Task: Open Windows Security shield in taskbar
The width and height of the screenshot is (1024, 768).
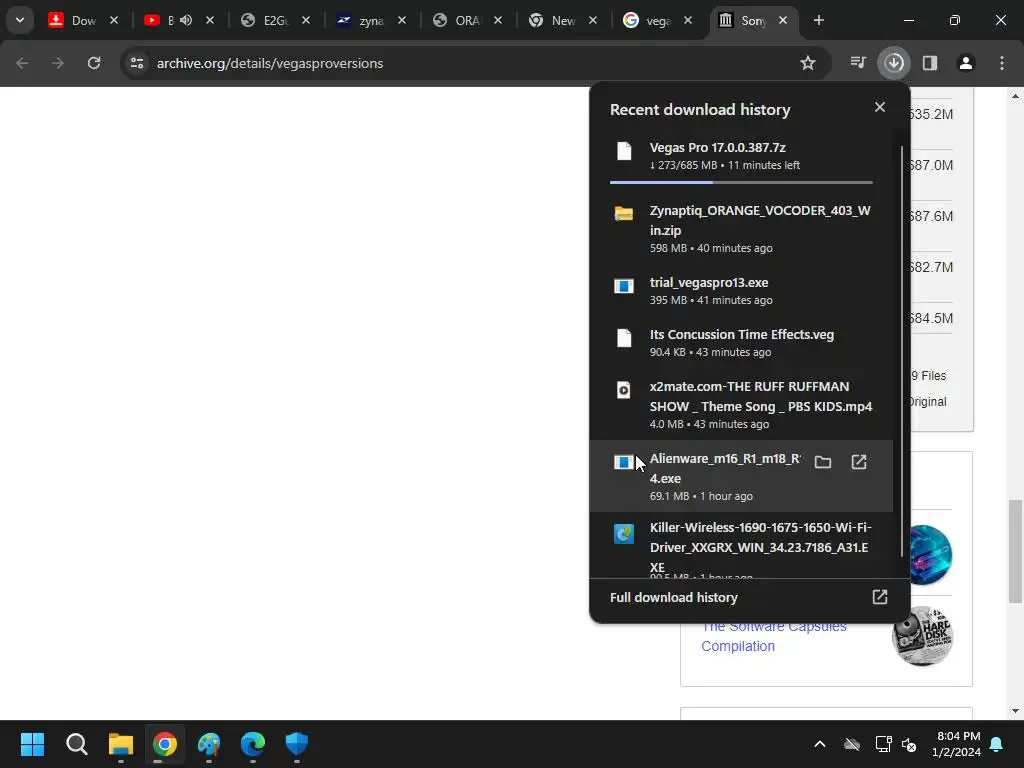Action: pos(296,744)
